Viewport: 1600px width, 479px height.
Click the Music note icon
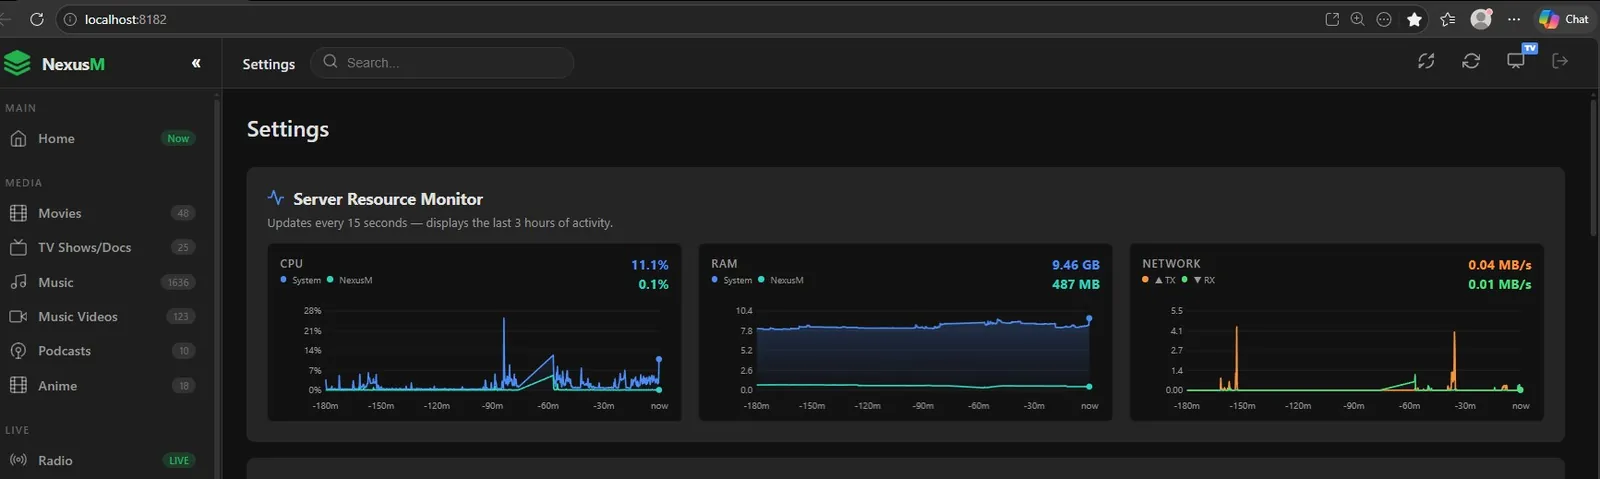tap(18, 282)
